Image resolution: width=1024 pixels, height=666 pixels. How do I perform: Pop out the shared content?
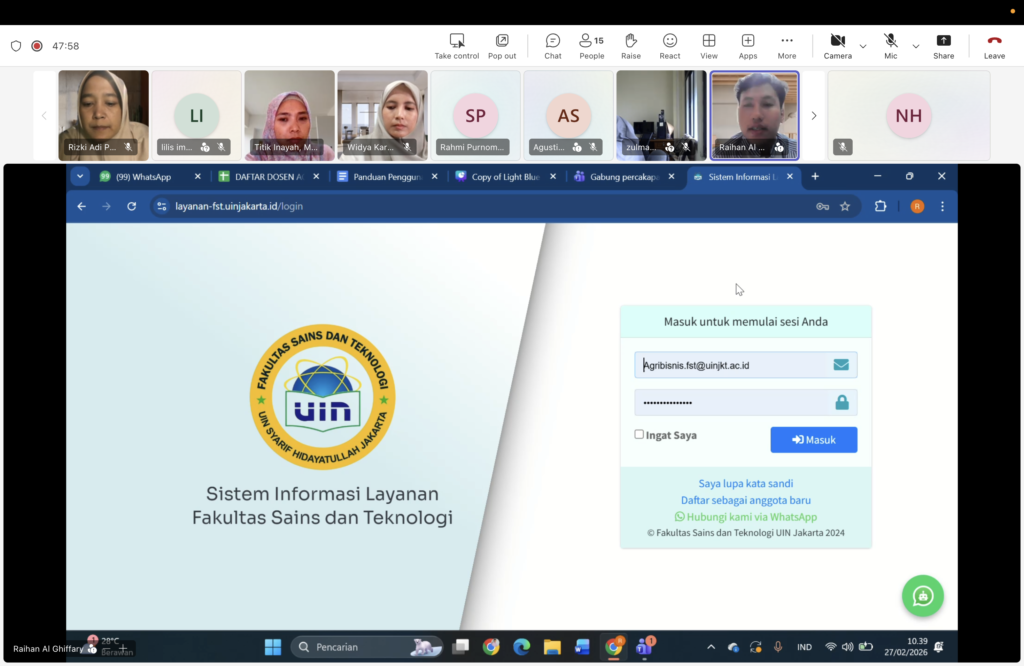(502, 46)
